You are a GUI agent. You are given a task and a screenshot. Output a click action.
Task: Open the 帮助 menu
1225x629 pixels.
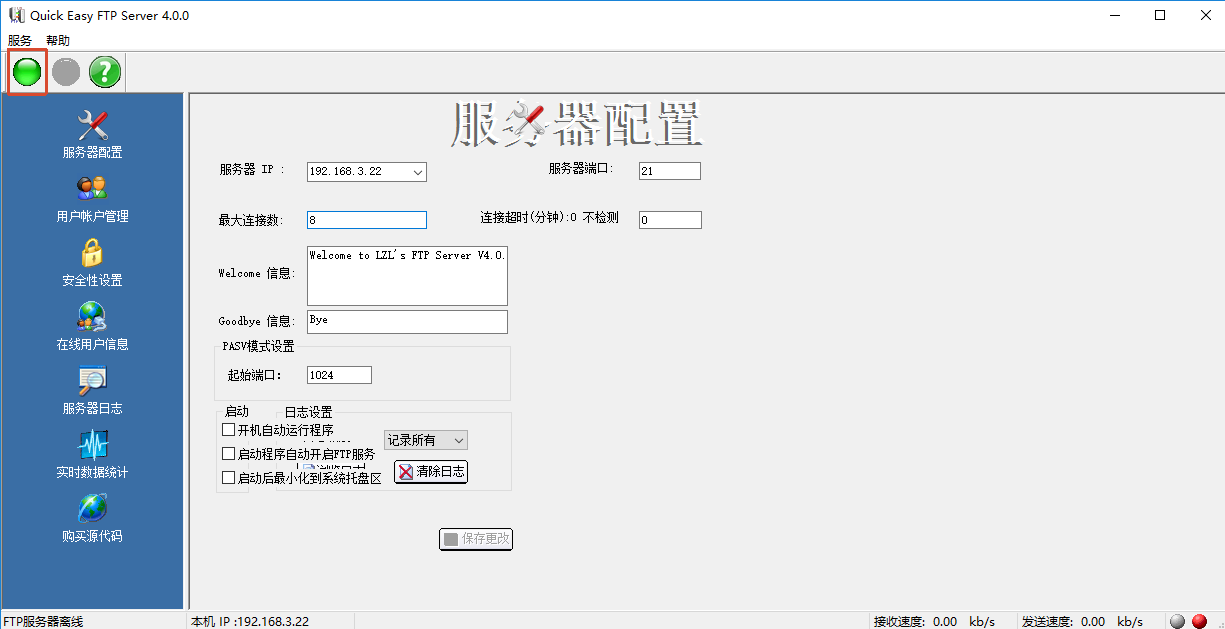(58, 41)
